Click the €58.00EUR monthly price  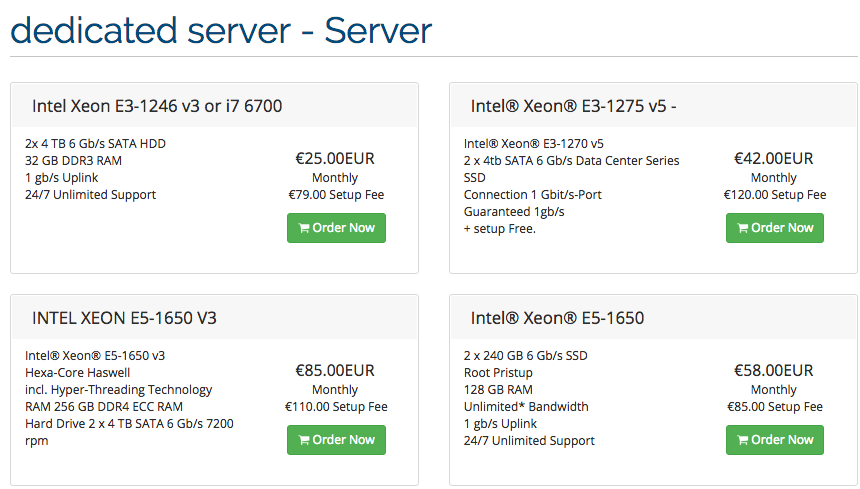(774, 370)
